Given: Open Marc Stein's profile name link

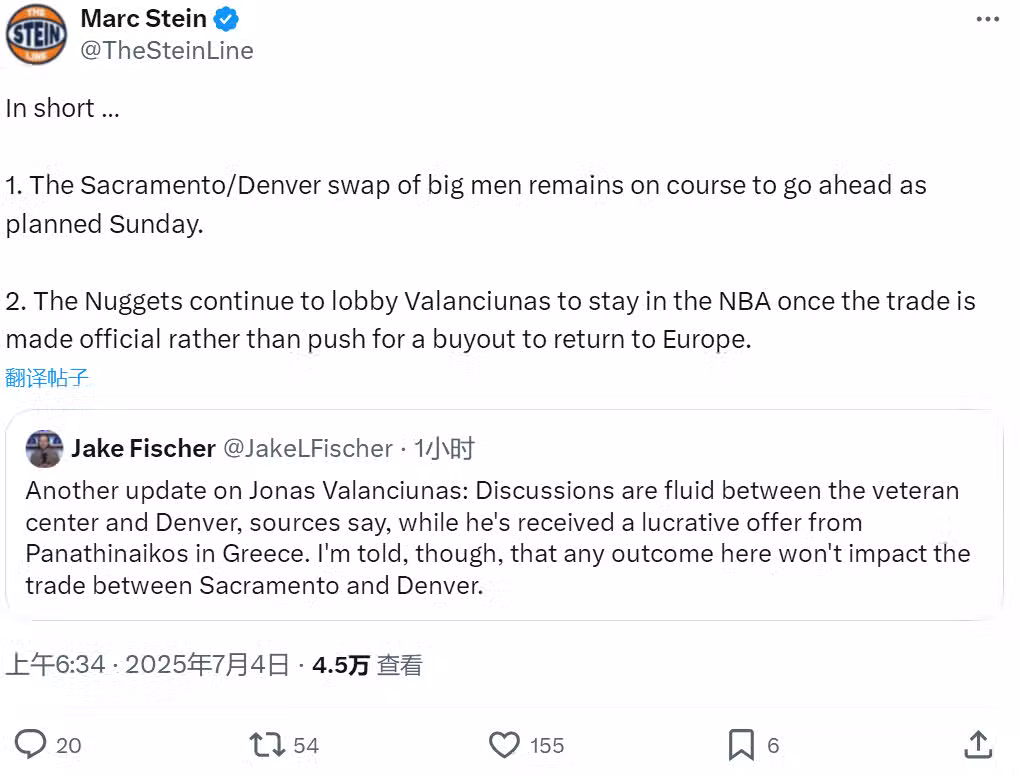Looking at the screenshot, I should pyautogui.click(x=143, y=19).
